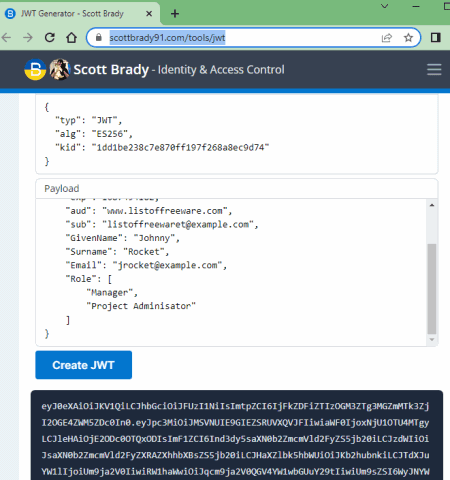Click the "alg": "ES256" line
The image size is (450, 480).
point(94,134)
